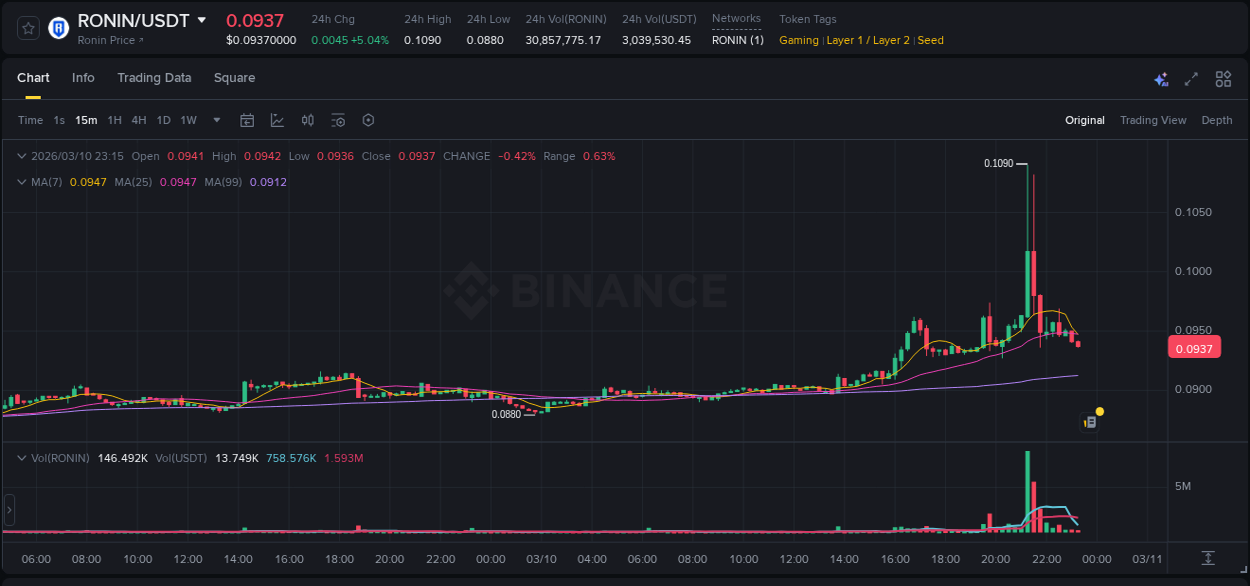Open extra timeframe options dropdown arrow
Screen dimensions: 1250x586
[x=215, y=120]
